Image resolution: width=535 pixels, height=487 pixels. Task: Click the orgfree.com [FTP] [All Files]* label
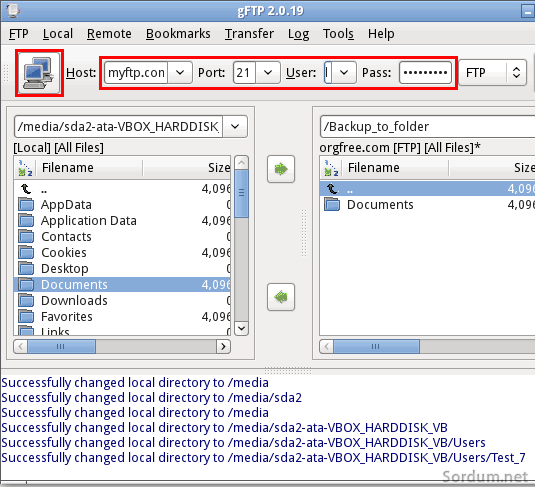coord(400,148)
